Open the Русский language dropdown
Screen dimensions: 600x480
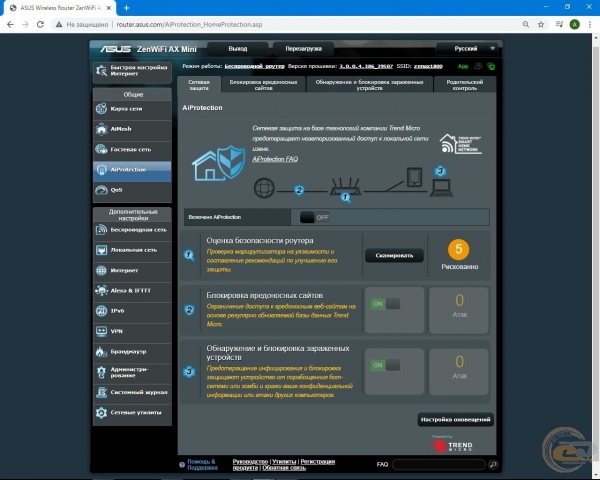point(467,49)
